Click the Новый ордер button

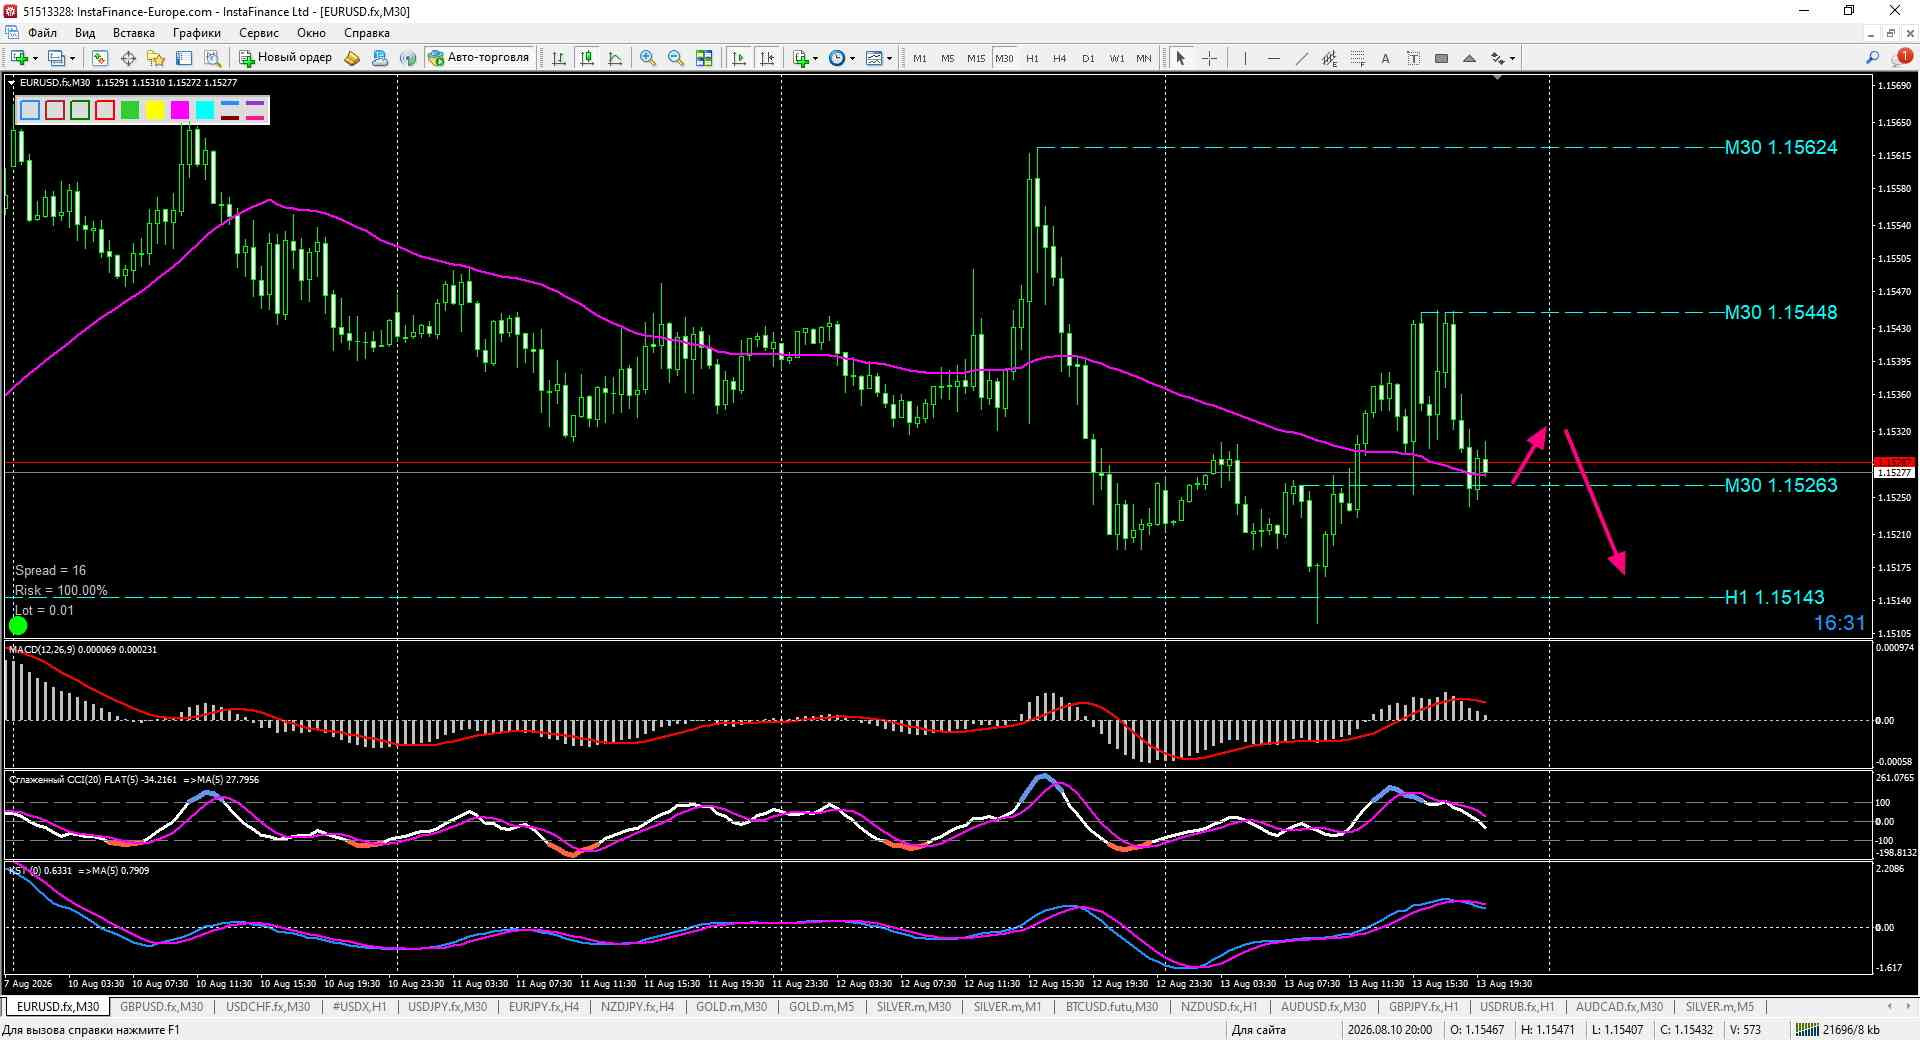click(285, 58)
